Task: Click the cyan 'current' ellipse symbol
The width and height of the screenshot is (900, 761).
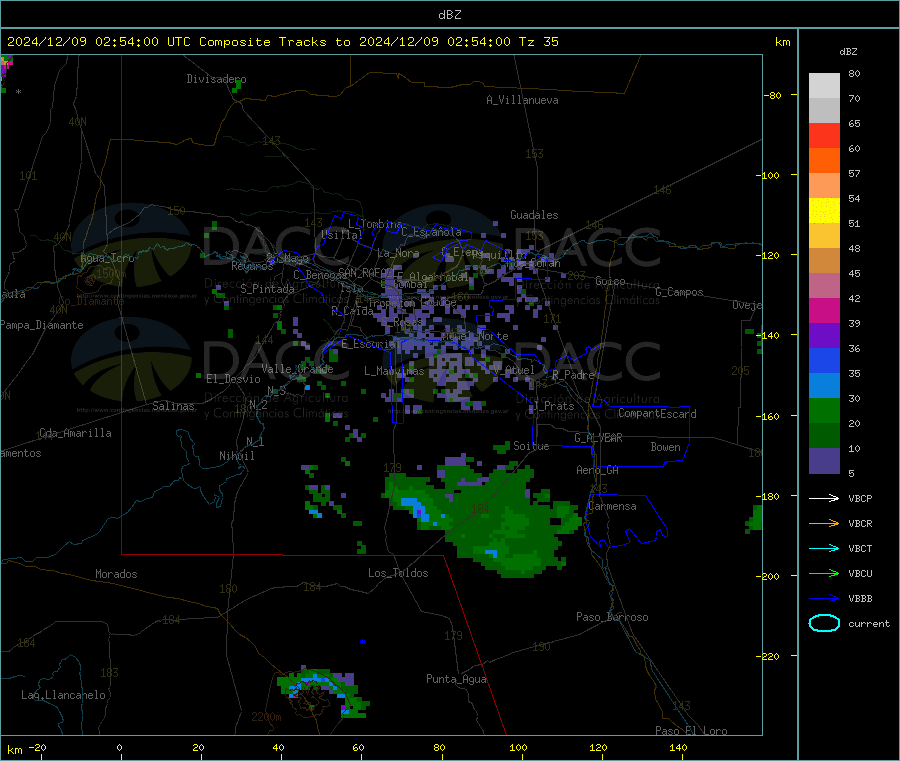Action: pyautogui.click(x=824, y=623)
